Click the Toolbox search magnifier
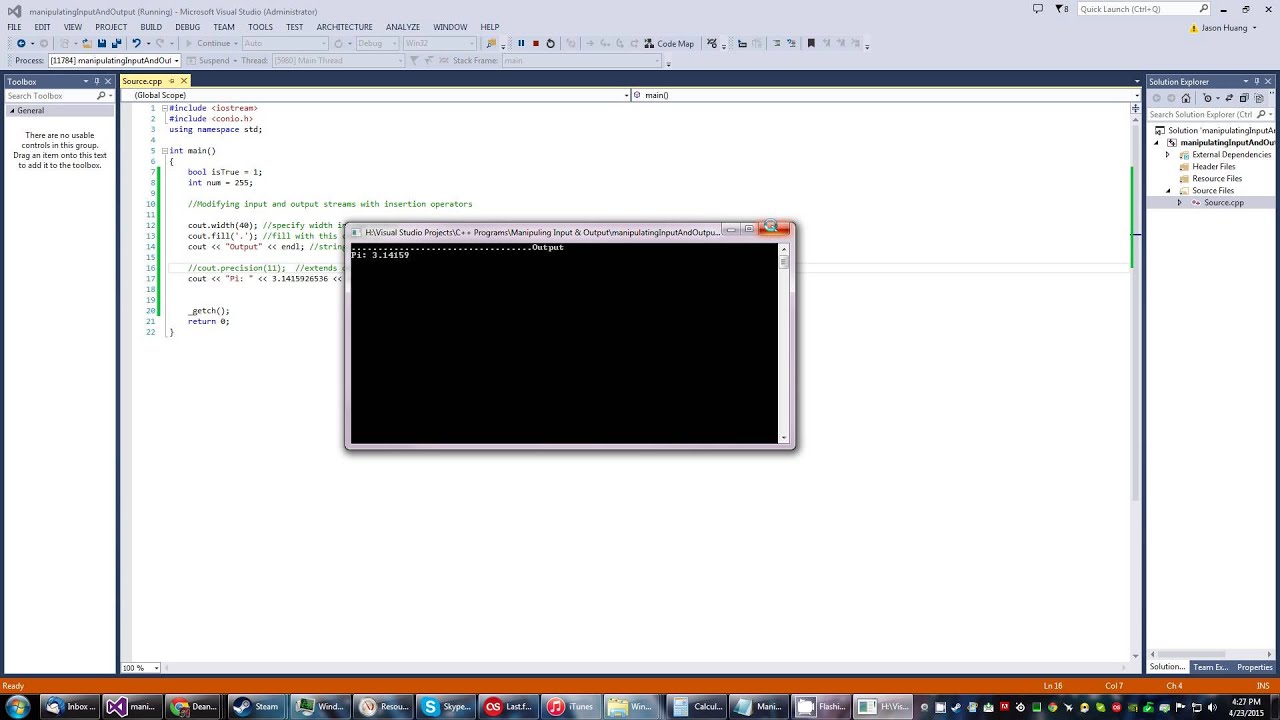This screenshot has width=1280, height=720. pos(101,96)
